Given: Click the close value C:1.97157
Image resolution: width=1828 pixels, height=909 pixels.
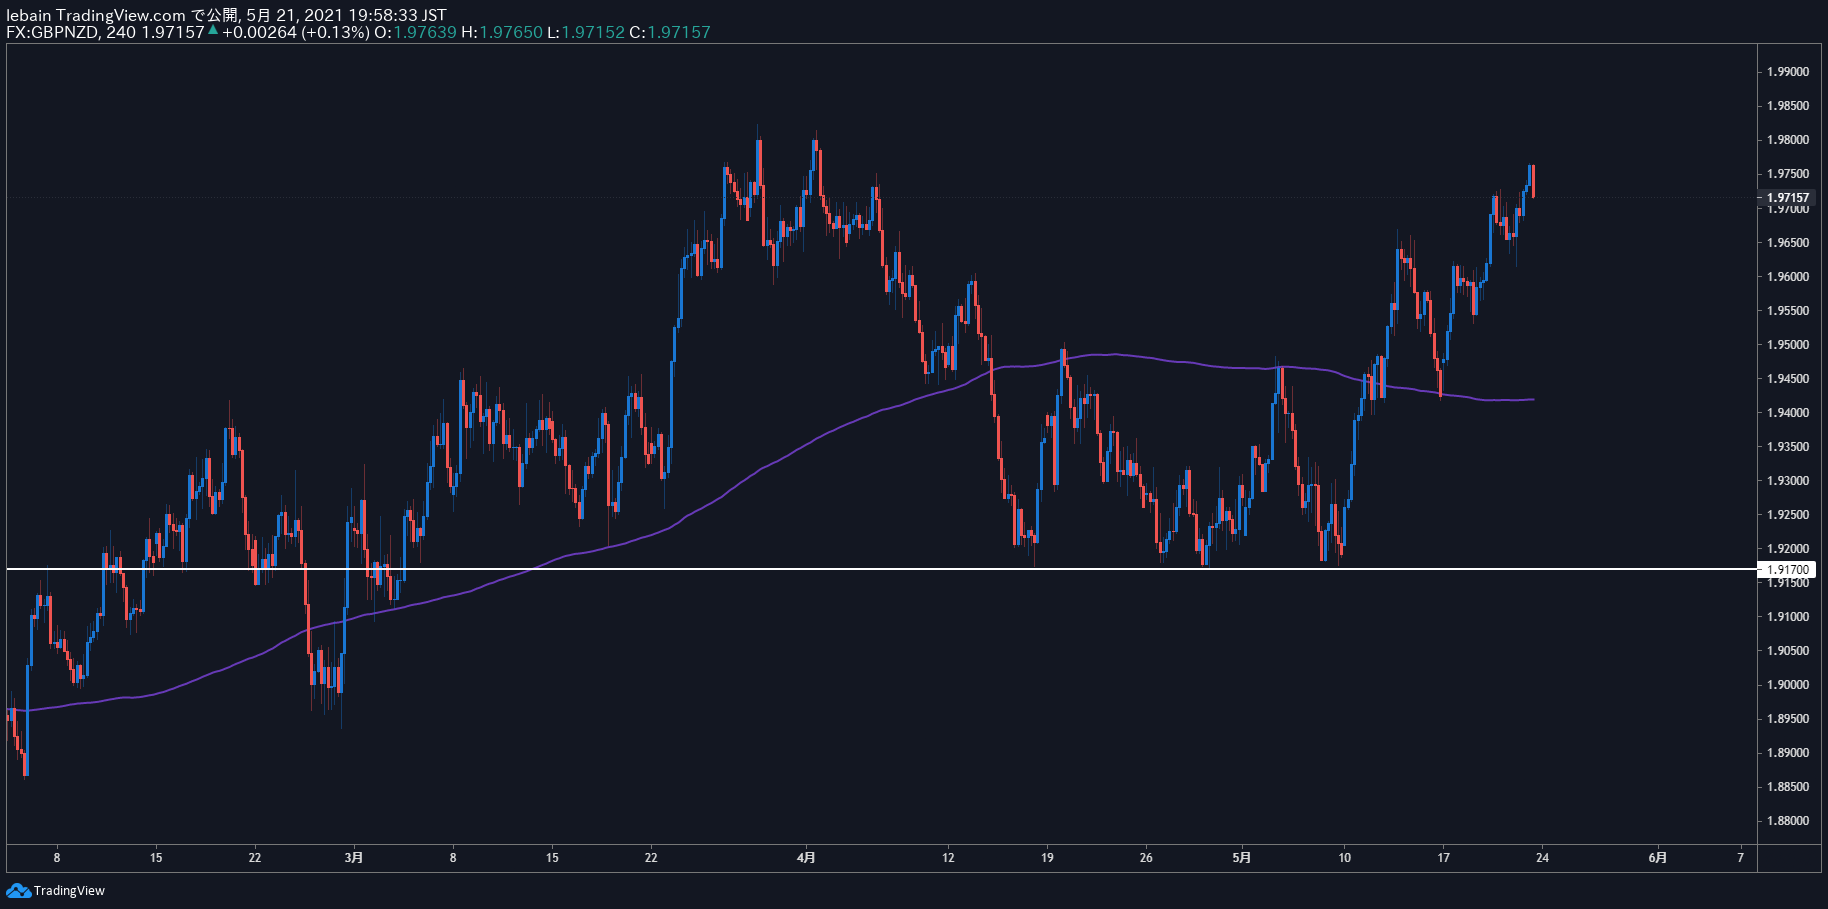Looking at the screenshot, I should 670,32.
